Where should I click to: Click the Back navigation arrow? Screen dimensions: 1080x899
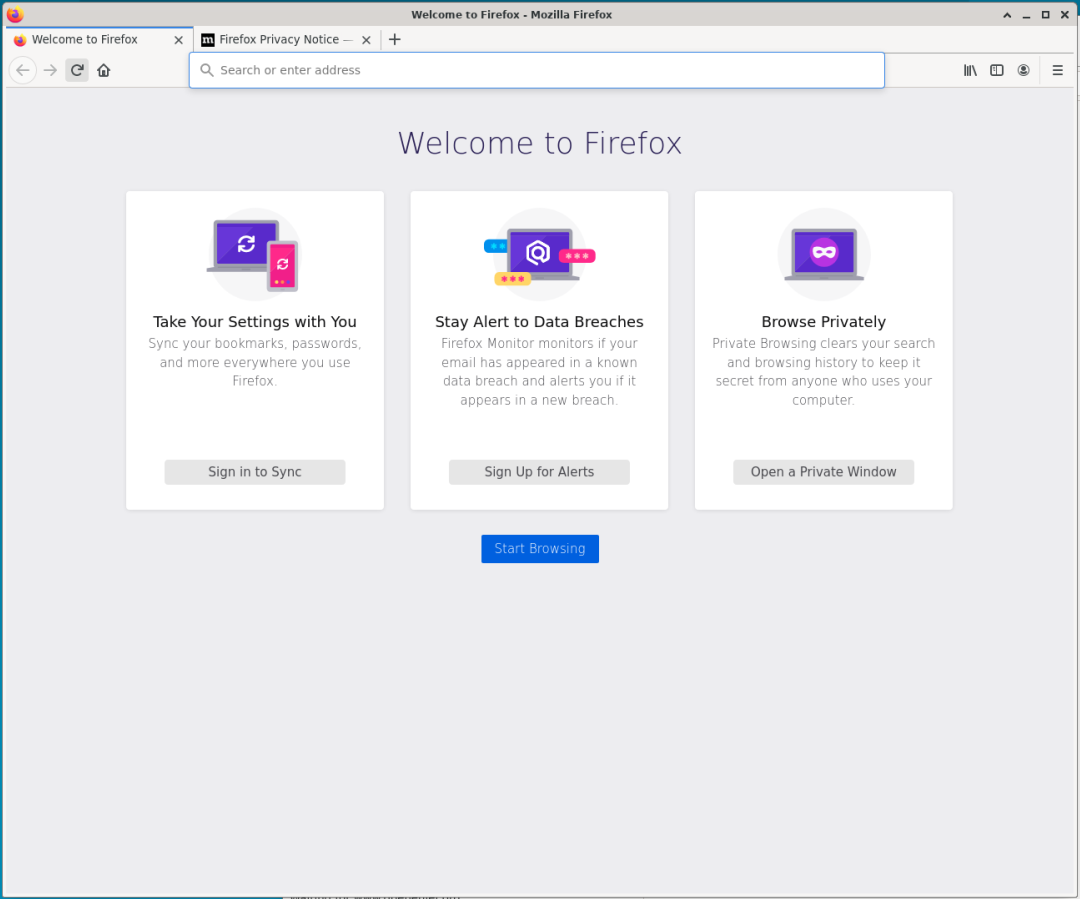(x=23, y=70)
